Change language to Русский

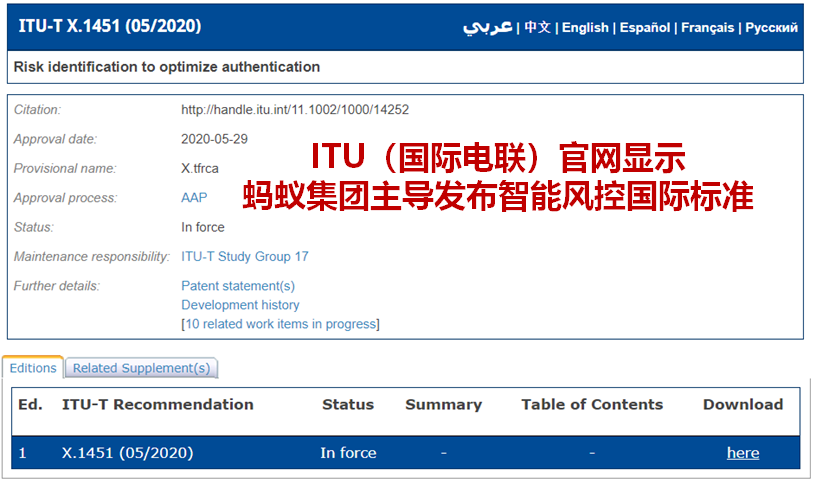[x=772, y=27]
